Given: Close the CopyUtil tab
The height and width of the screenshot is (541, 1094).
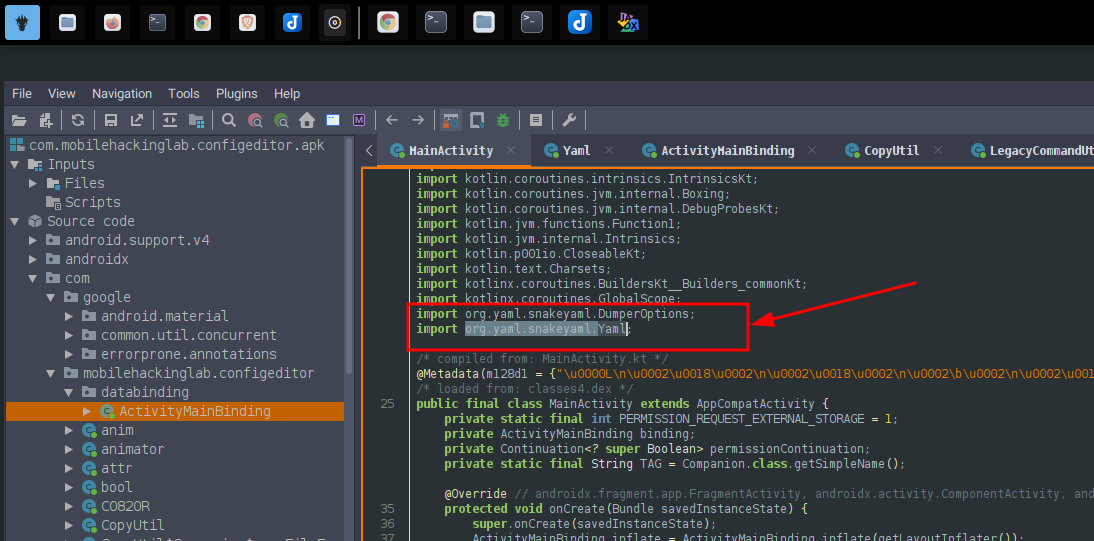Looking at the screenshot, I should click(x=937, y=151).
